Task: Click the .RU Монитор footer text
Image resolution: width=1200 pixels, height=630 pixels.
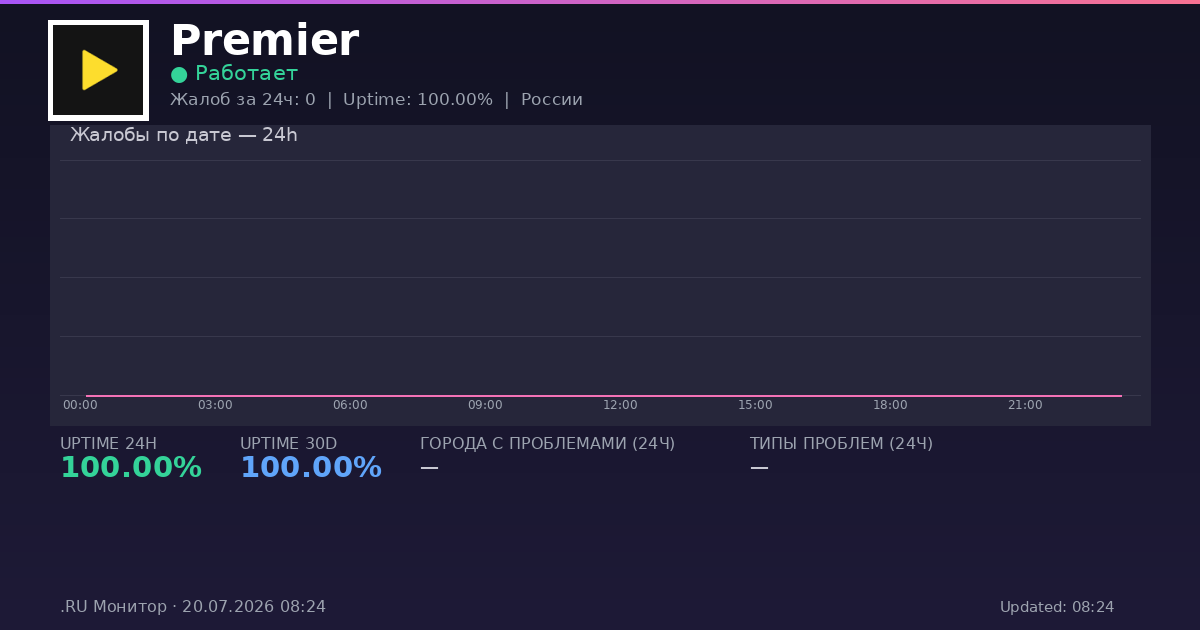Action: coord(113,607)
